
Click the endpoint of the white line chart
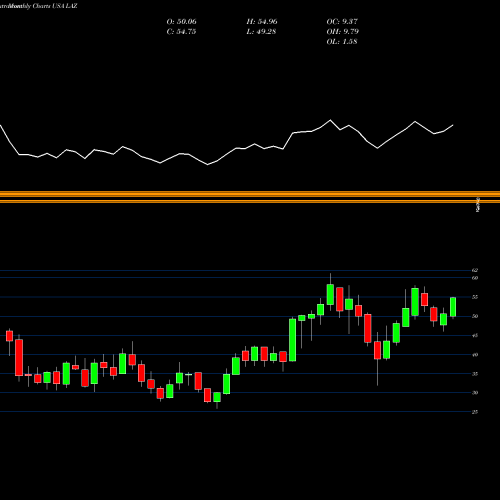click(453, 125)
